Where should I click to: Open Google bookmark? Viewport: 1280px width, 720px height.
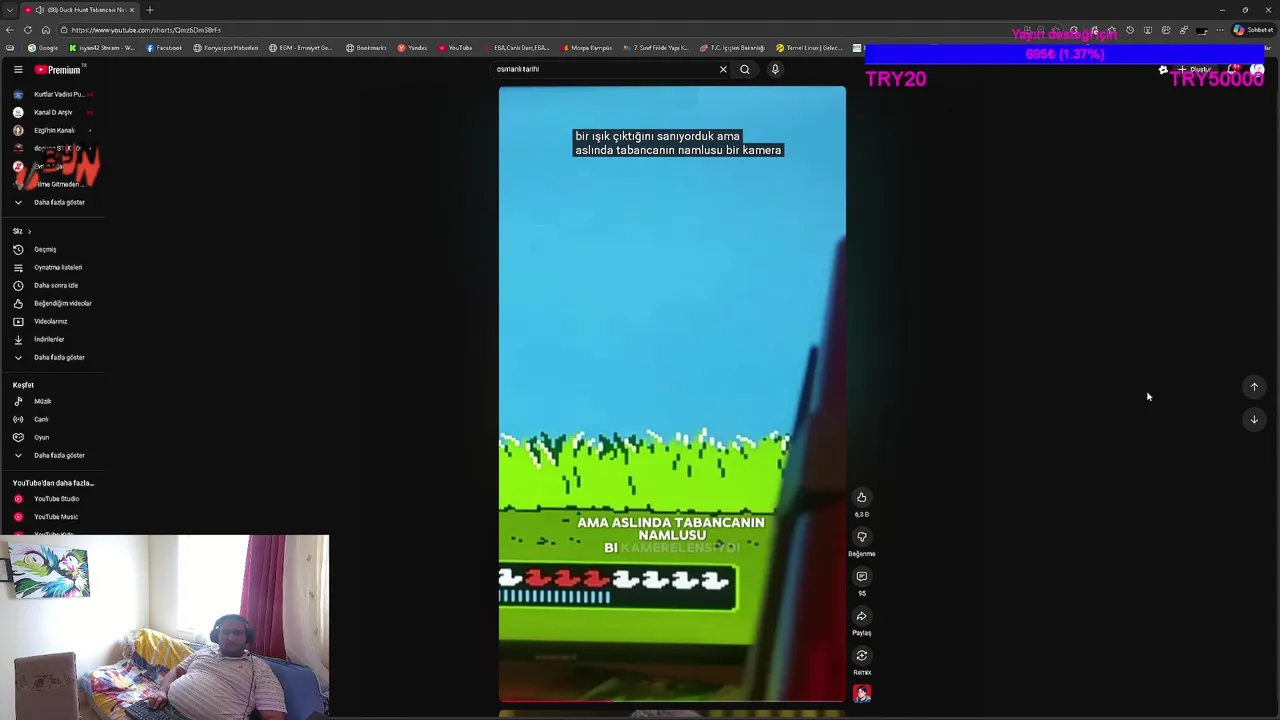pyautogui.click(x=43, y=48)
